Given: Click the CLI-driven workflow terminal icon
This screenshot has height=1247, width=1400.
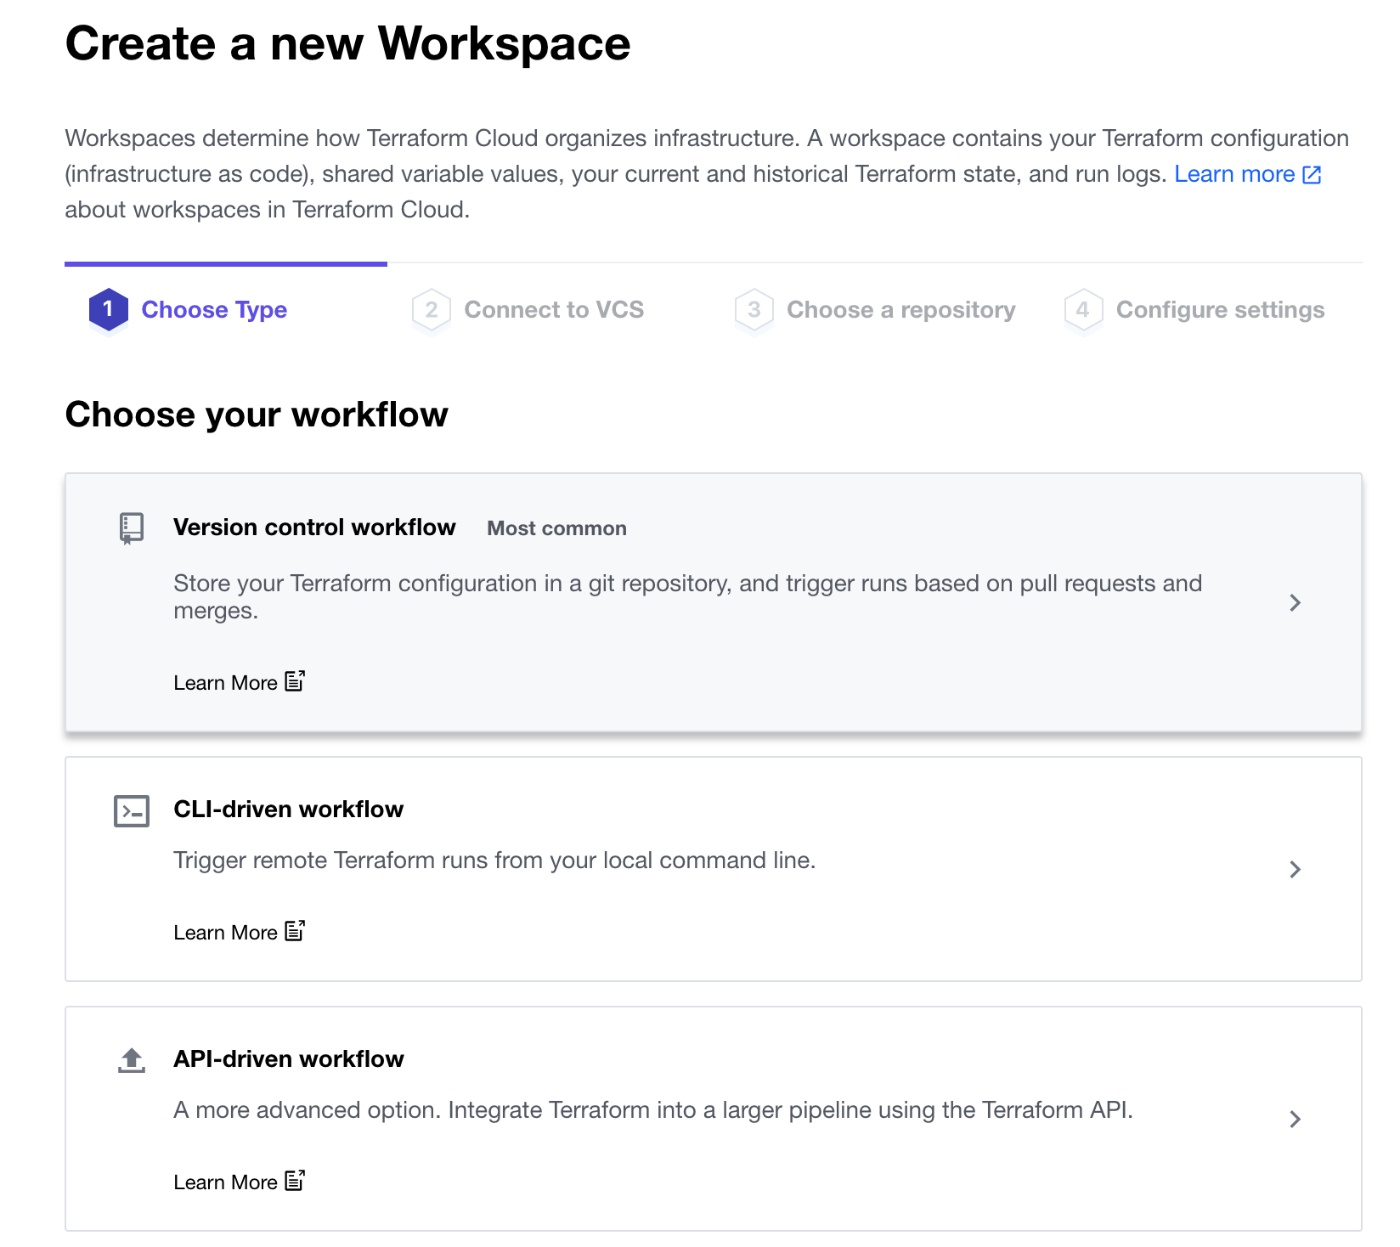Looking at the screenshot, I should (131, 811).
